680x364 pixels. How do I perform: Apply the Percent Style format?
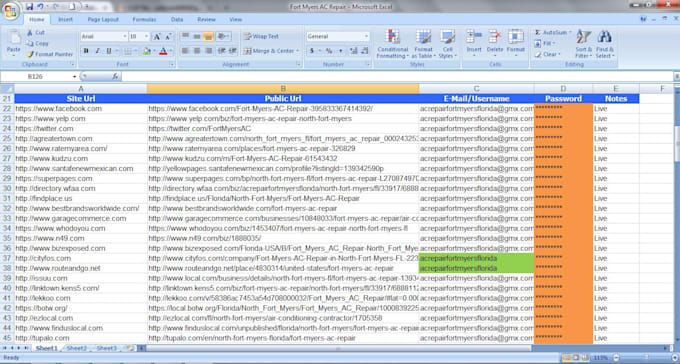pos(329,51)
